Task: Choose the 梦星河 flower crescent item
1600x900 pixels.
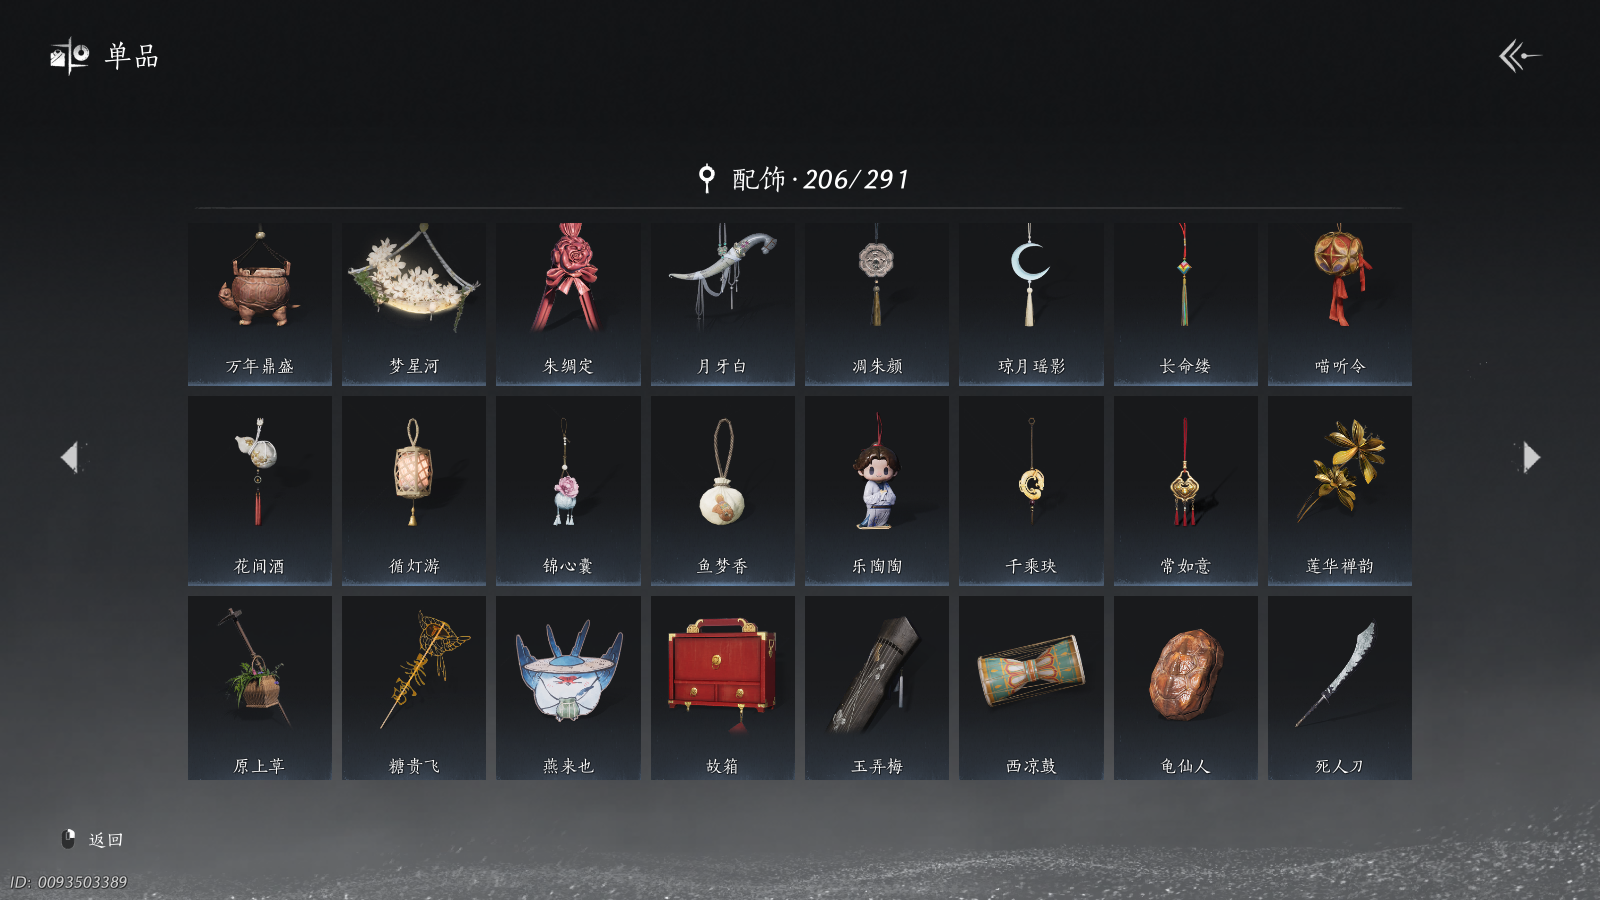Action: point(414,304)
